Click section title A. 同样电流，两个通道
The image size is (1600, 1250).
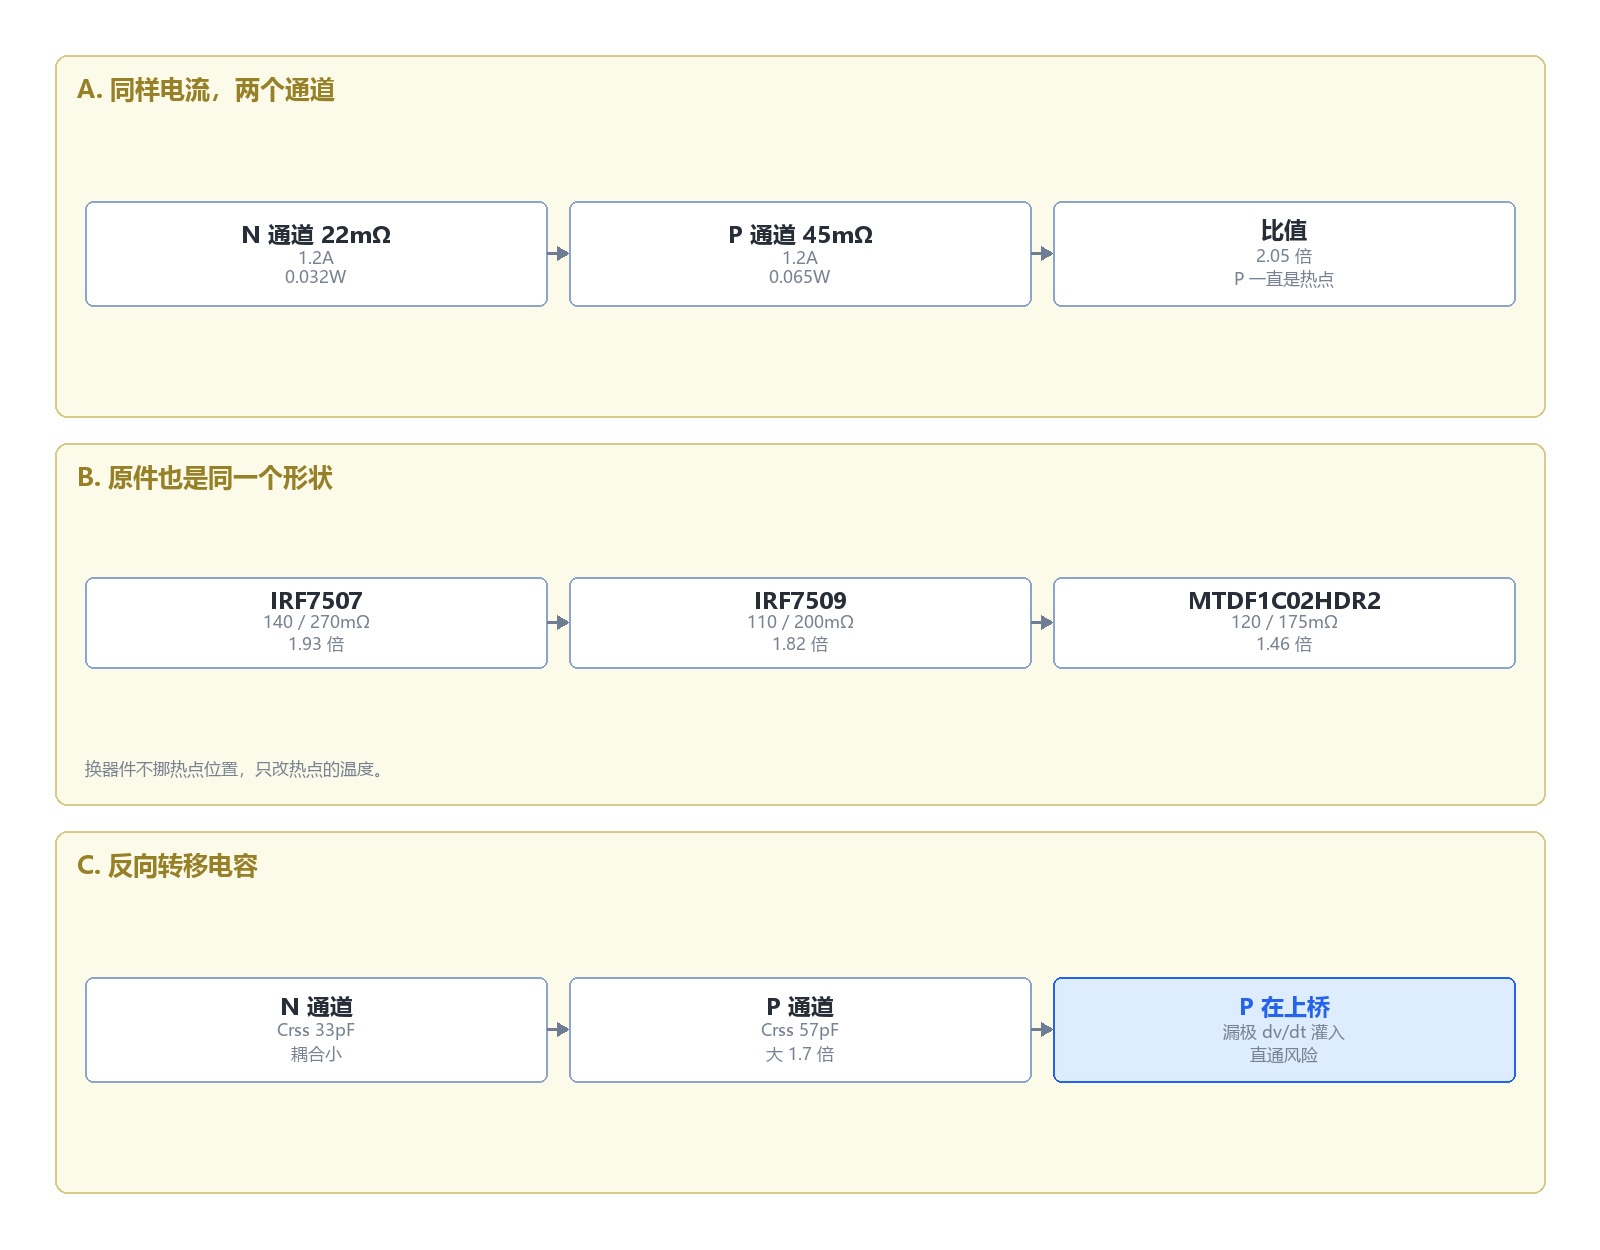pyautogui.click(x=206, y=90)
